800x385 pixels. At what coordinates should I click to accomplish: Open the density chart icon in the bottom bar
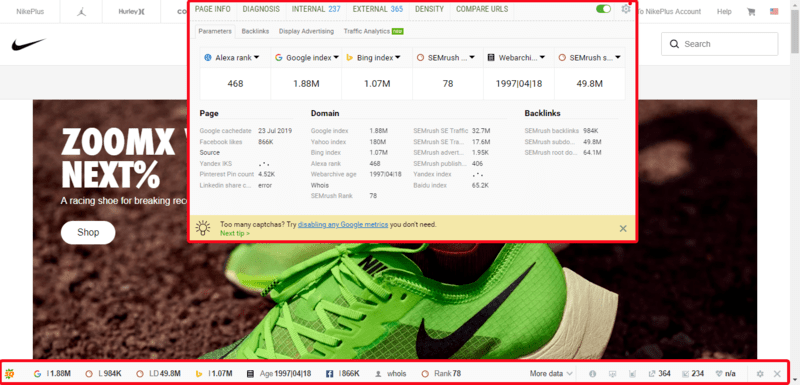(632, 374)
